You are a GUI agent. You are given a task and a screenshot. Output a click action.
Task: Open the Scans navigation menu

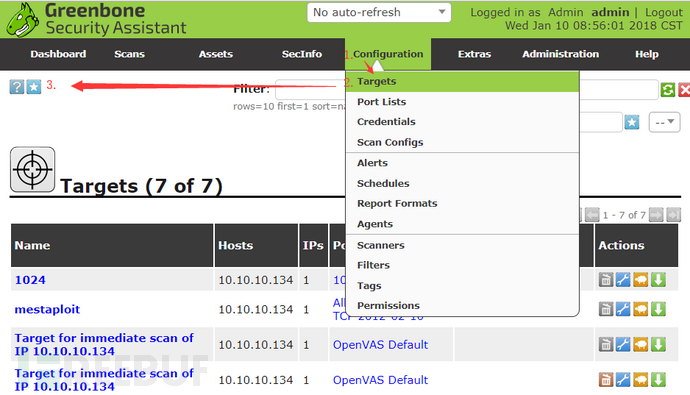coord(129,54)
